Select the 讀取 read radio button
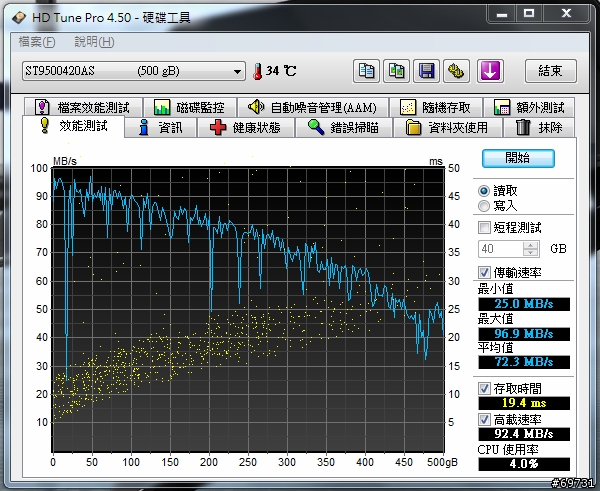The width and height of the screenshot is (600, 491). 484,191
